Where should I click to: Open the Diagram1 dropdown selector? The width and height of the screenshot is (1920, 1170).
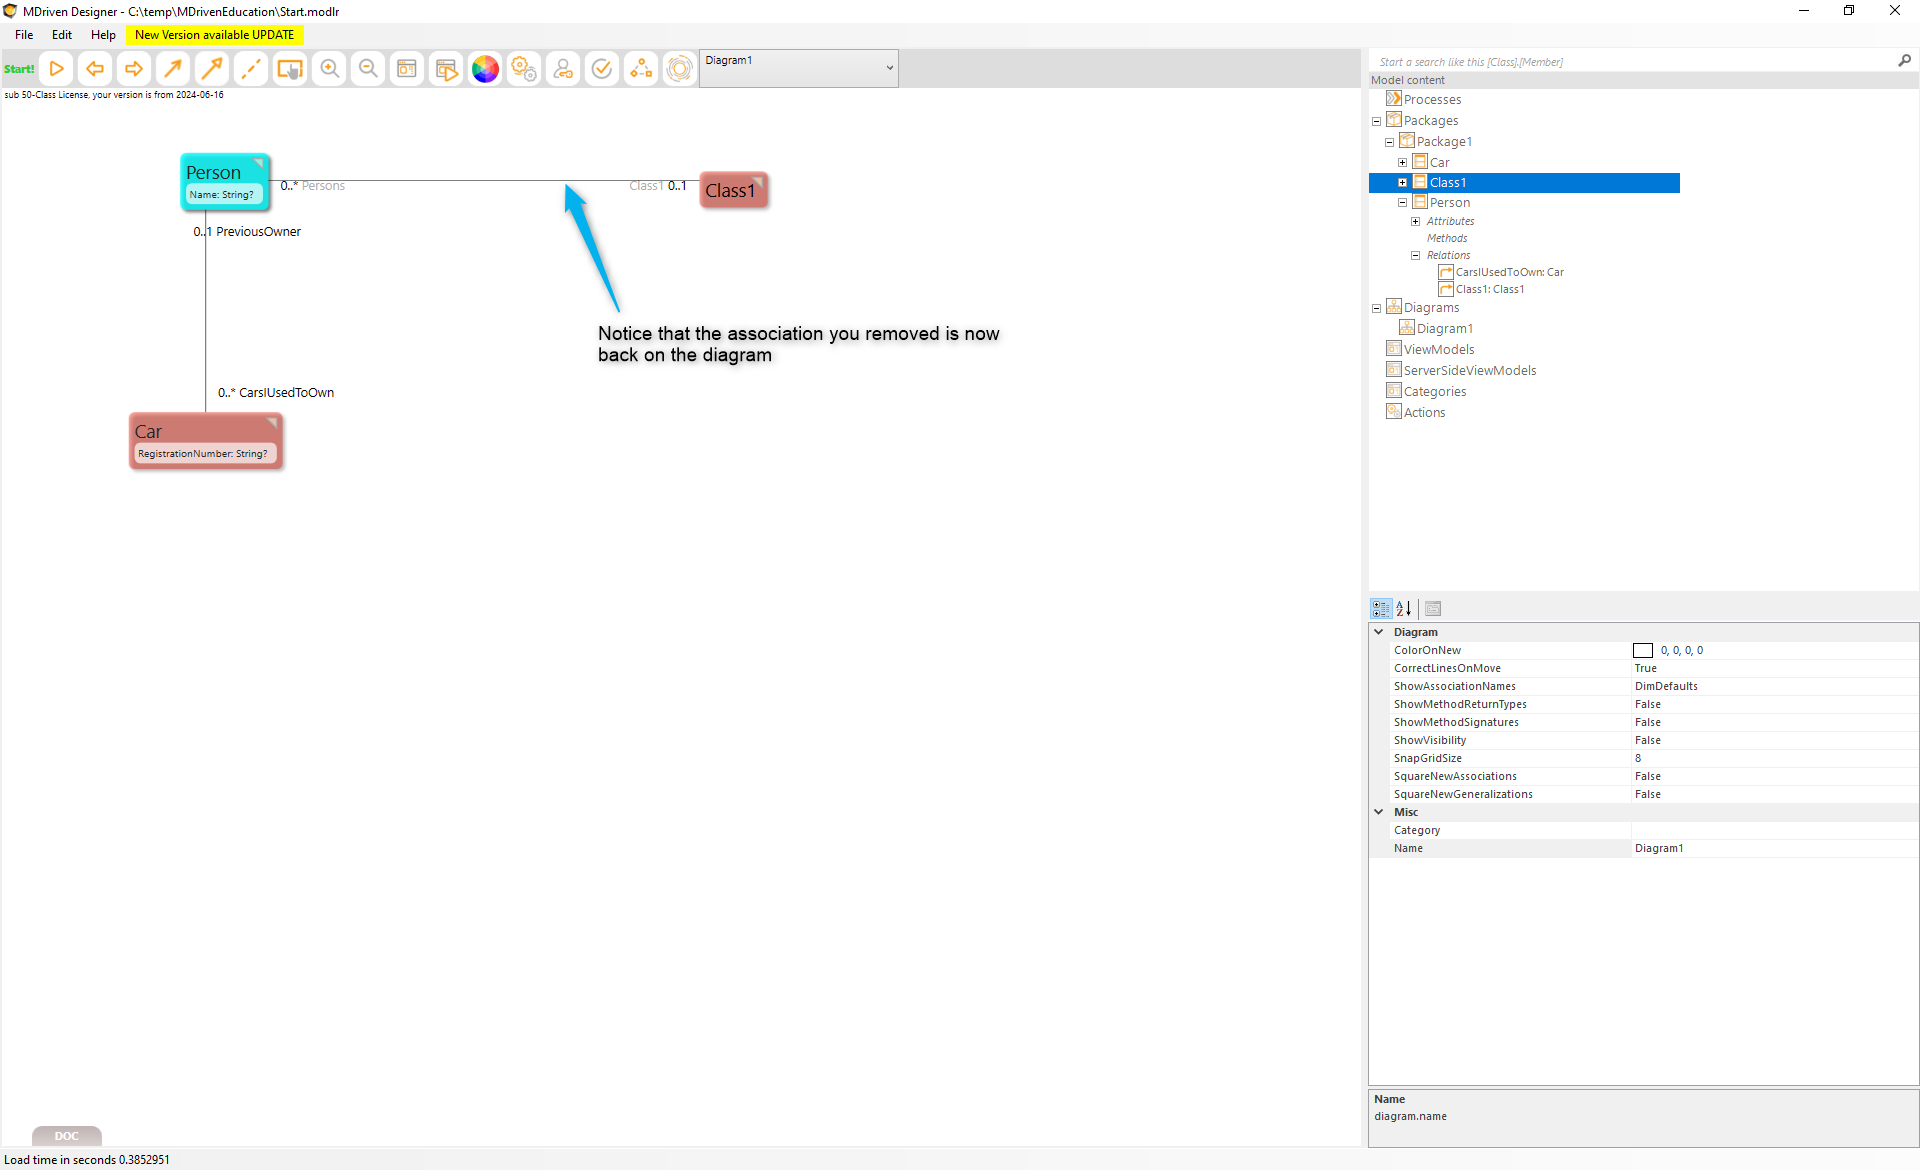coord(889,68)
